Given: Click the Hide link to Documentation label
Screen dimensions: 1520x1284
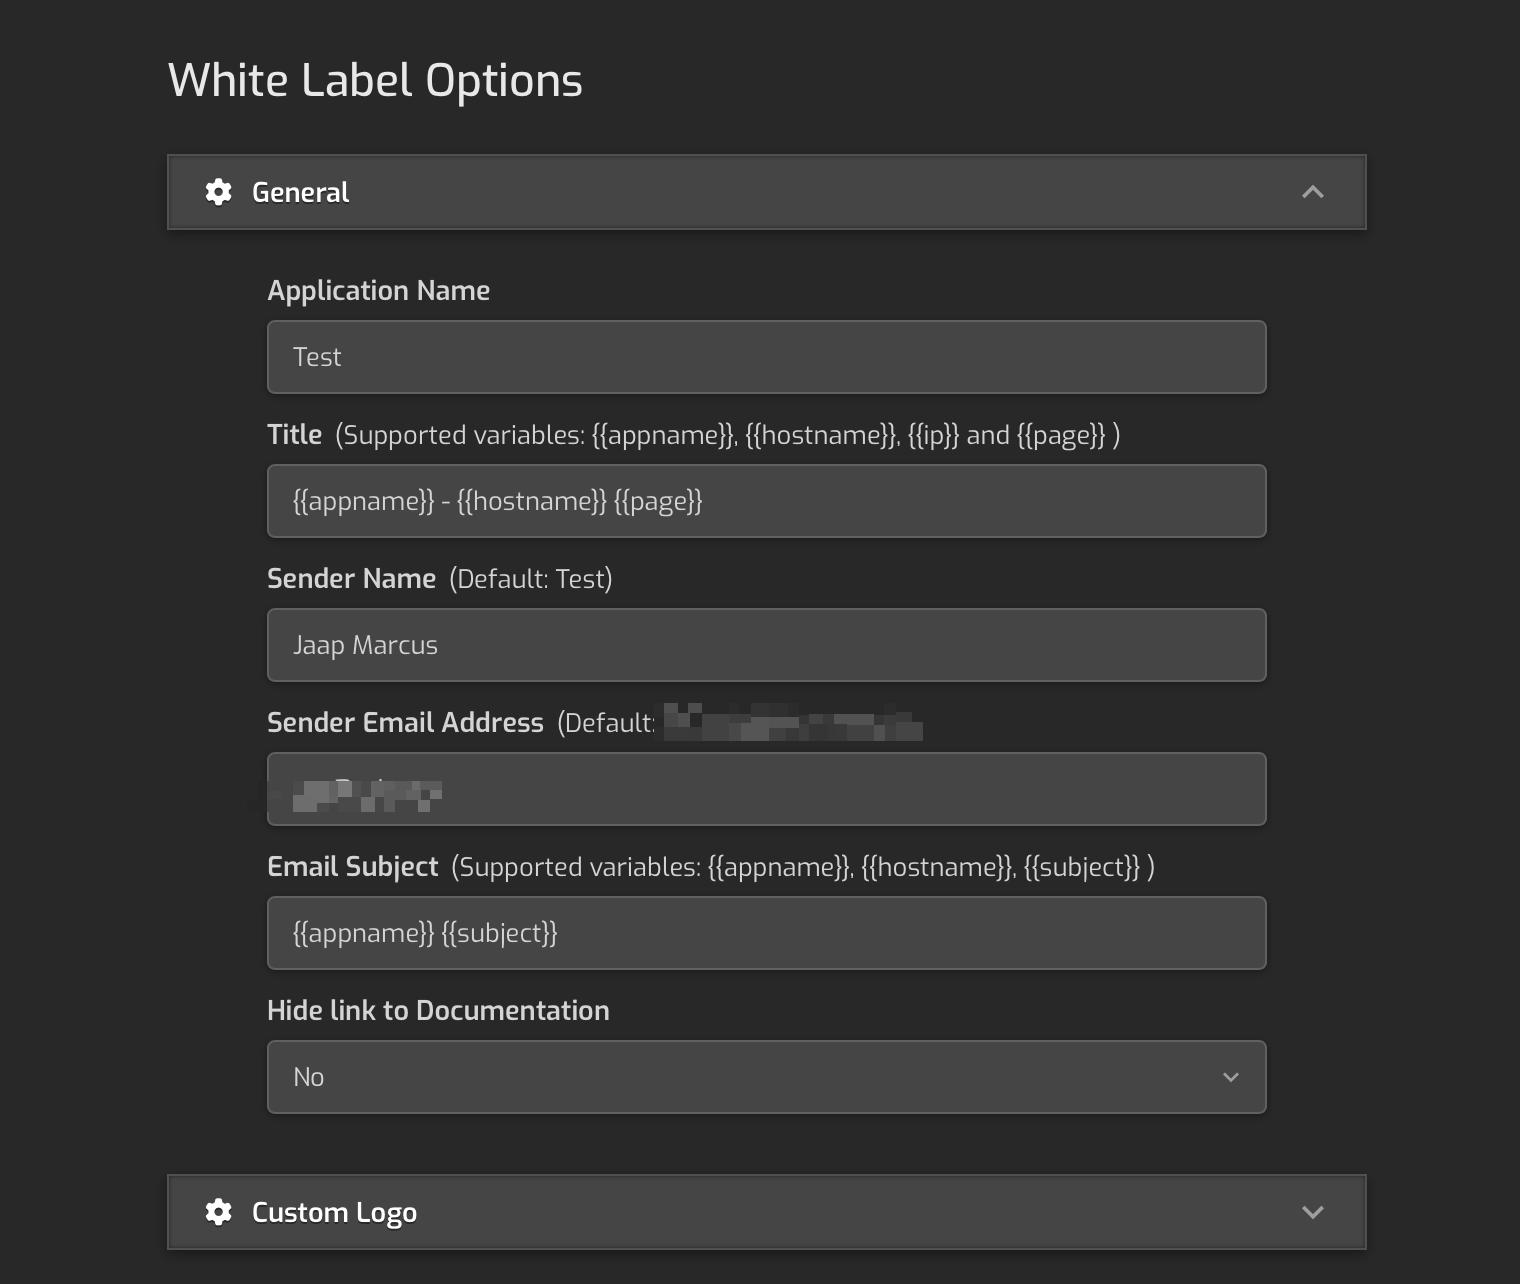Looking at the screenshot, I should [438, 1010].
